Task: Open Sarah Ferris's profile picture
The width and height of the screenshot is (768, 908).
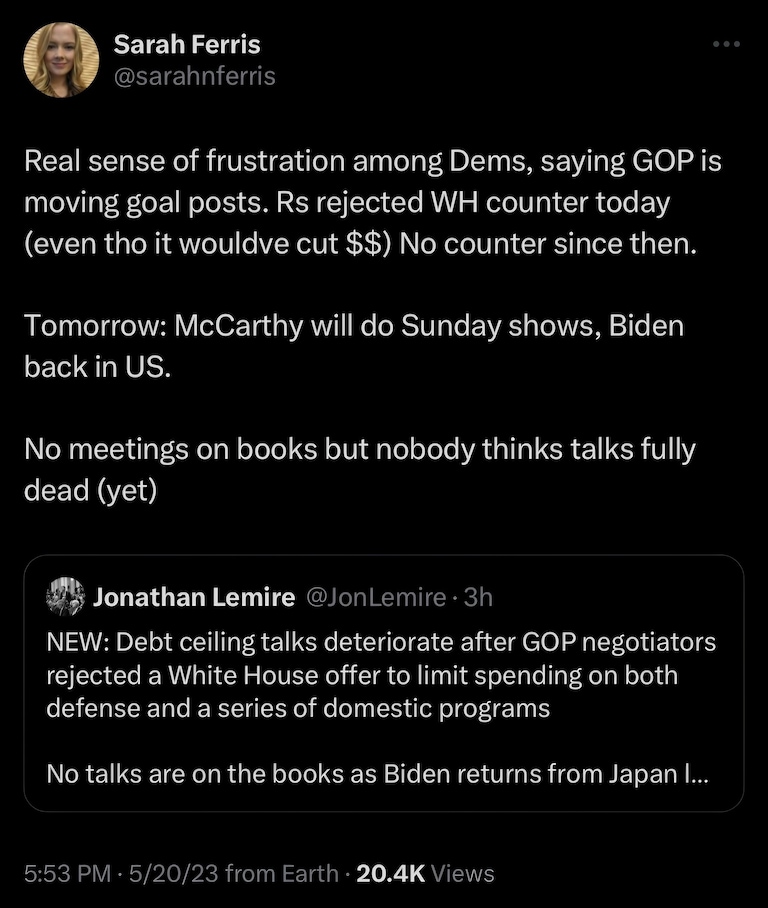Action: pyautogui.click(x=61, y=60)
